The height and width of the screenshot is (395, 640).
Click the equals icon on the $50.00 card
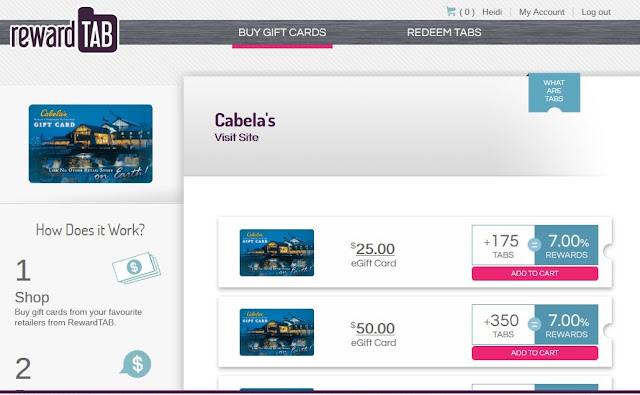[534, 324]
